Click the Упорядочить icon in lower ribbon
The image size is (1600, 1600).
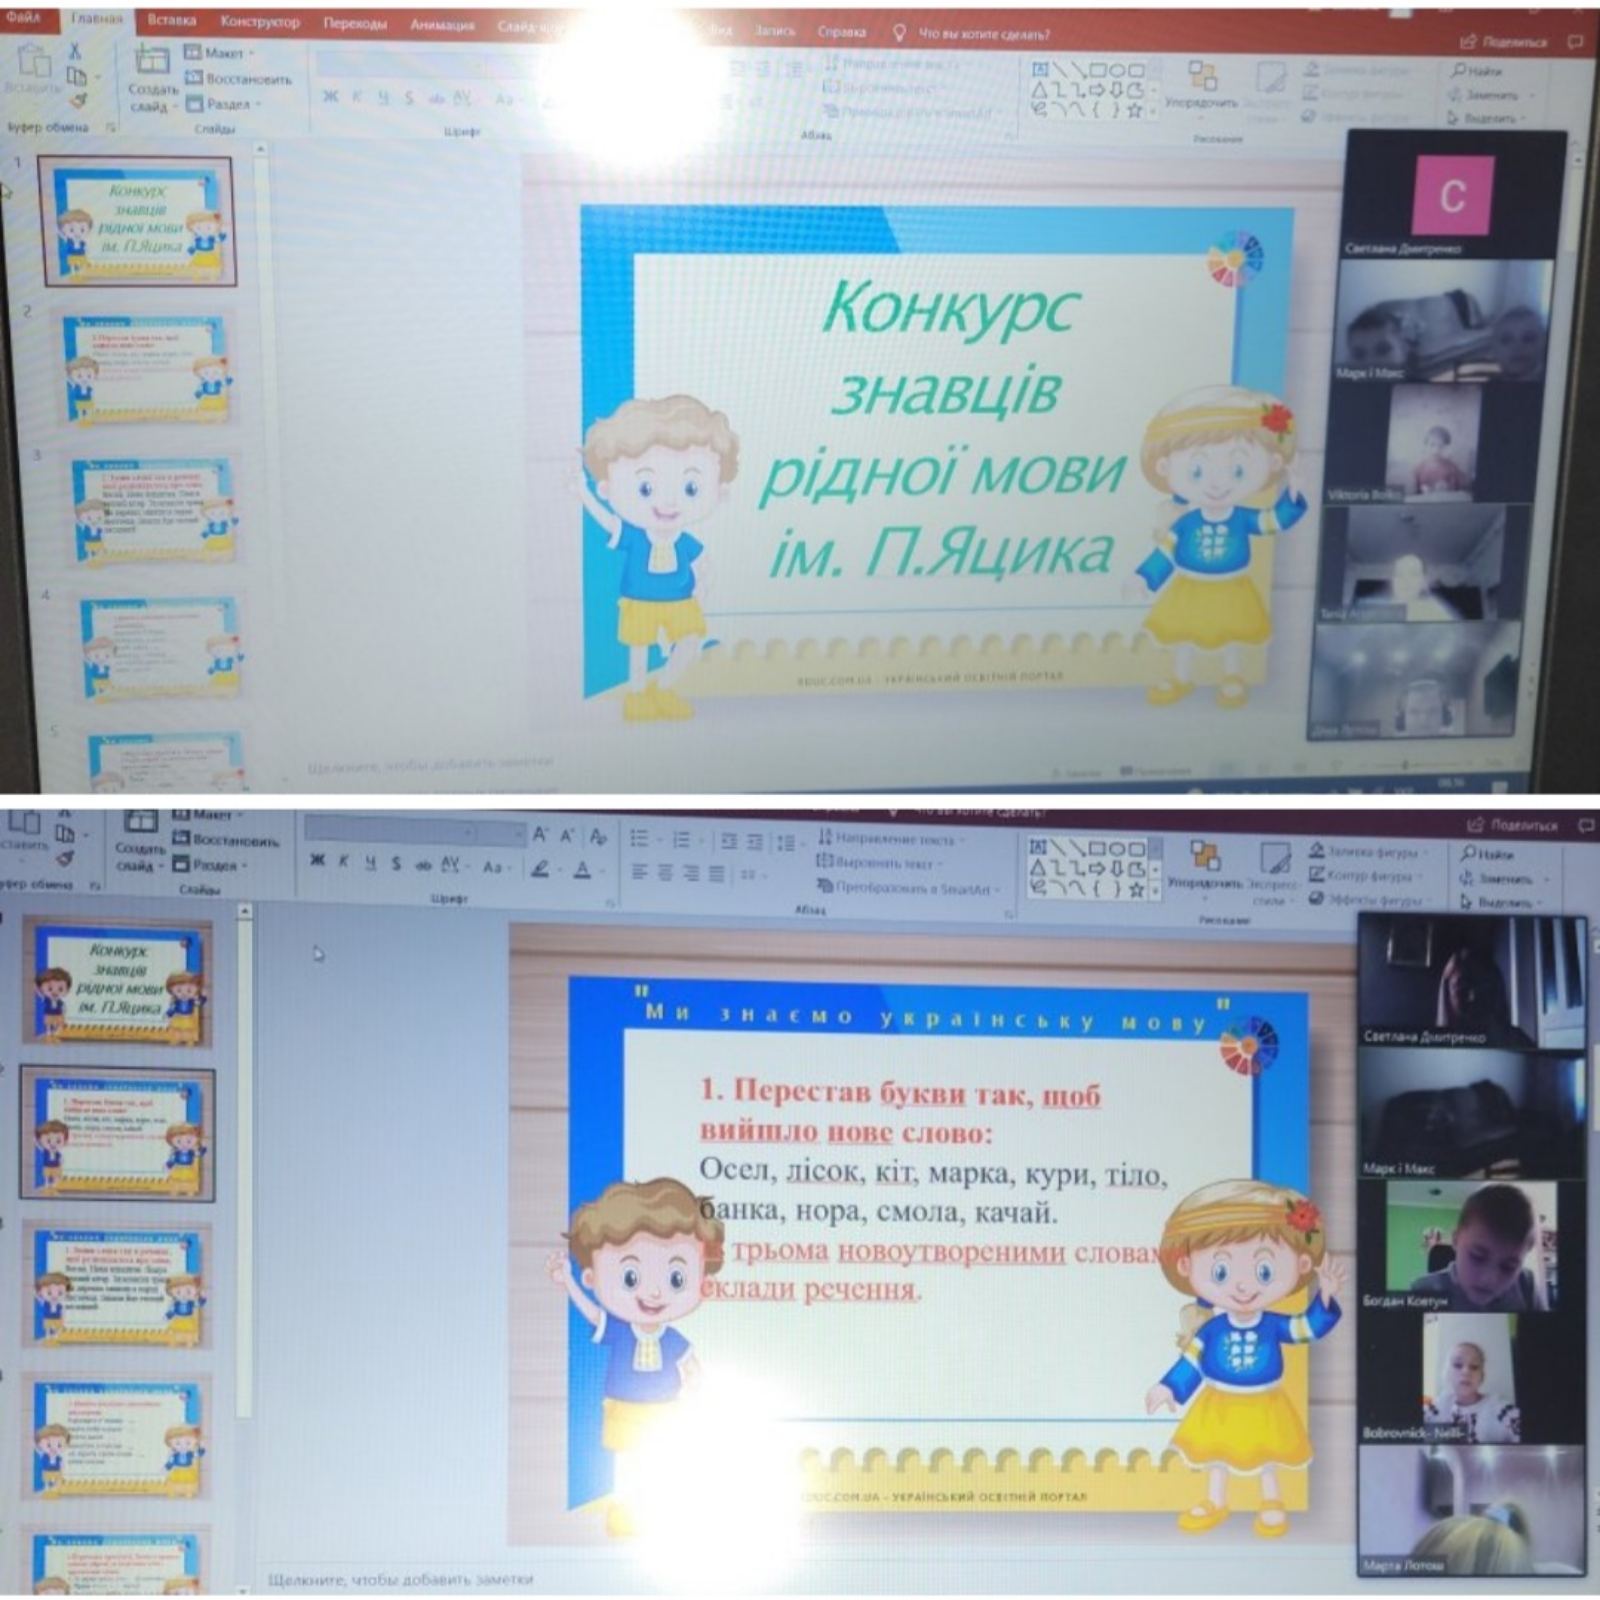coord(1204,858)
